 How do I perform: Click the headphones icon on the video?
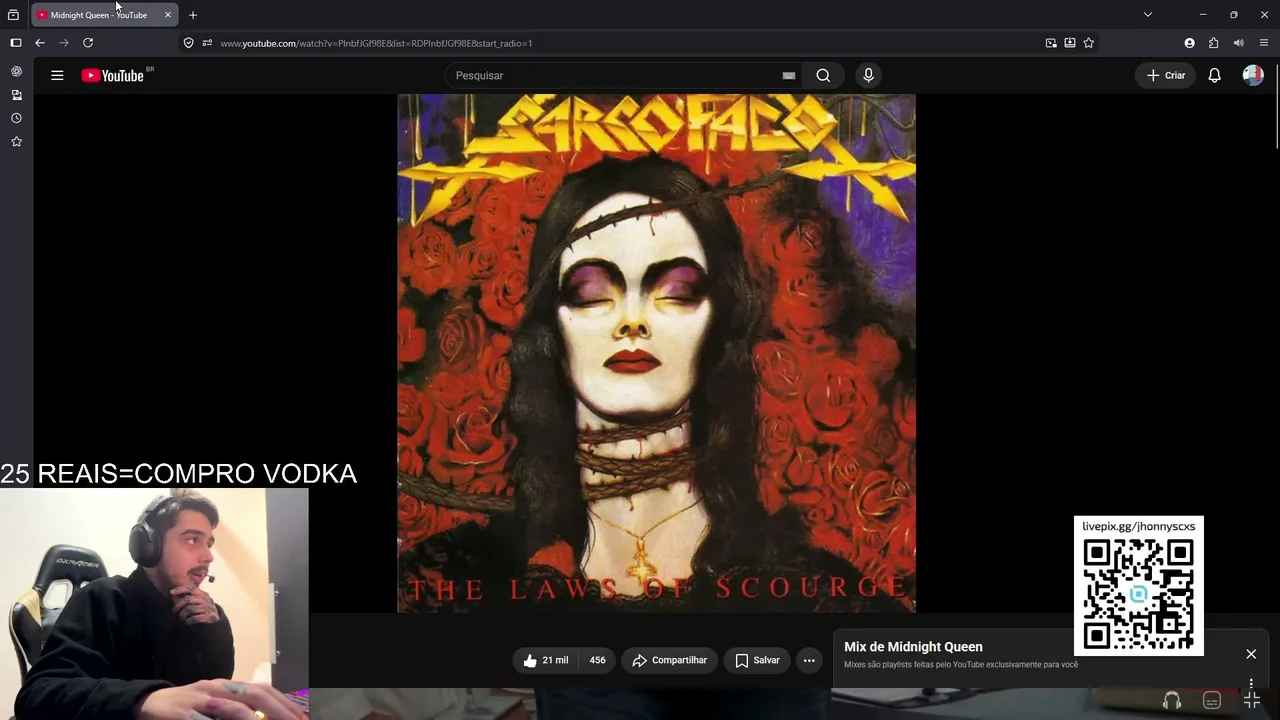coord(1172,700)
